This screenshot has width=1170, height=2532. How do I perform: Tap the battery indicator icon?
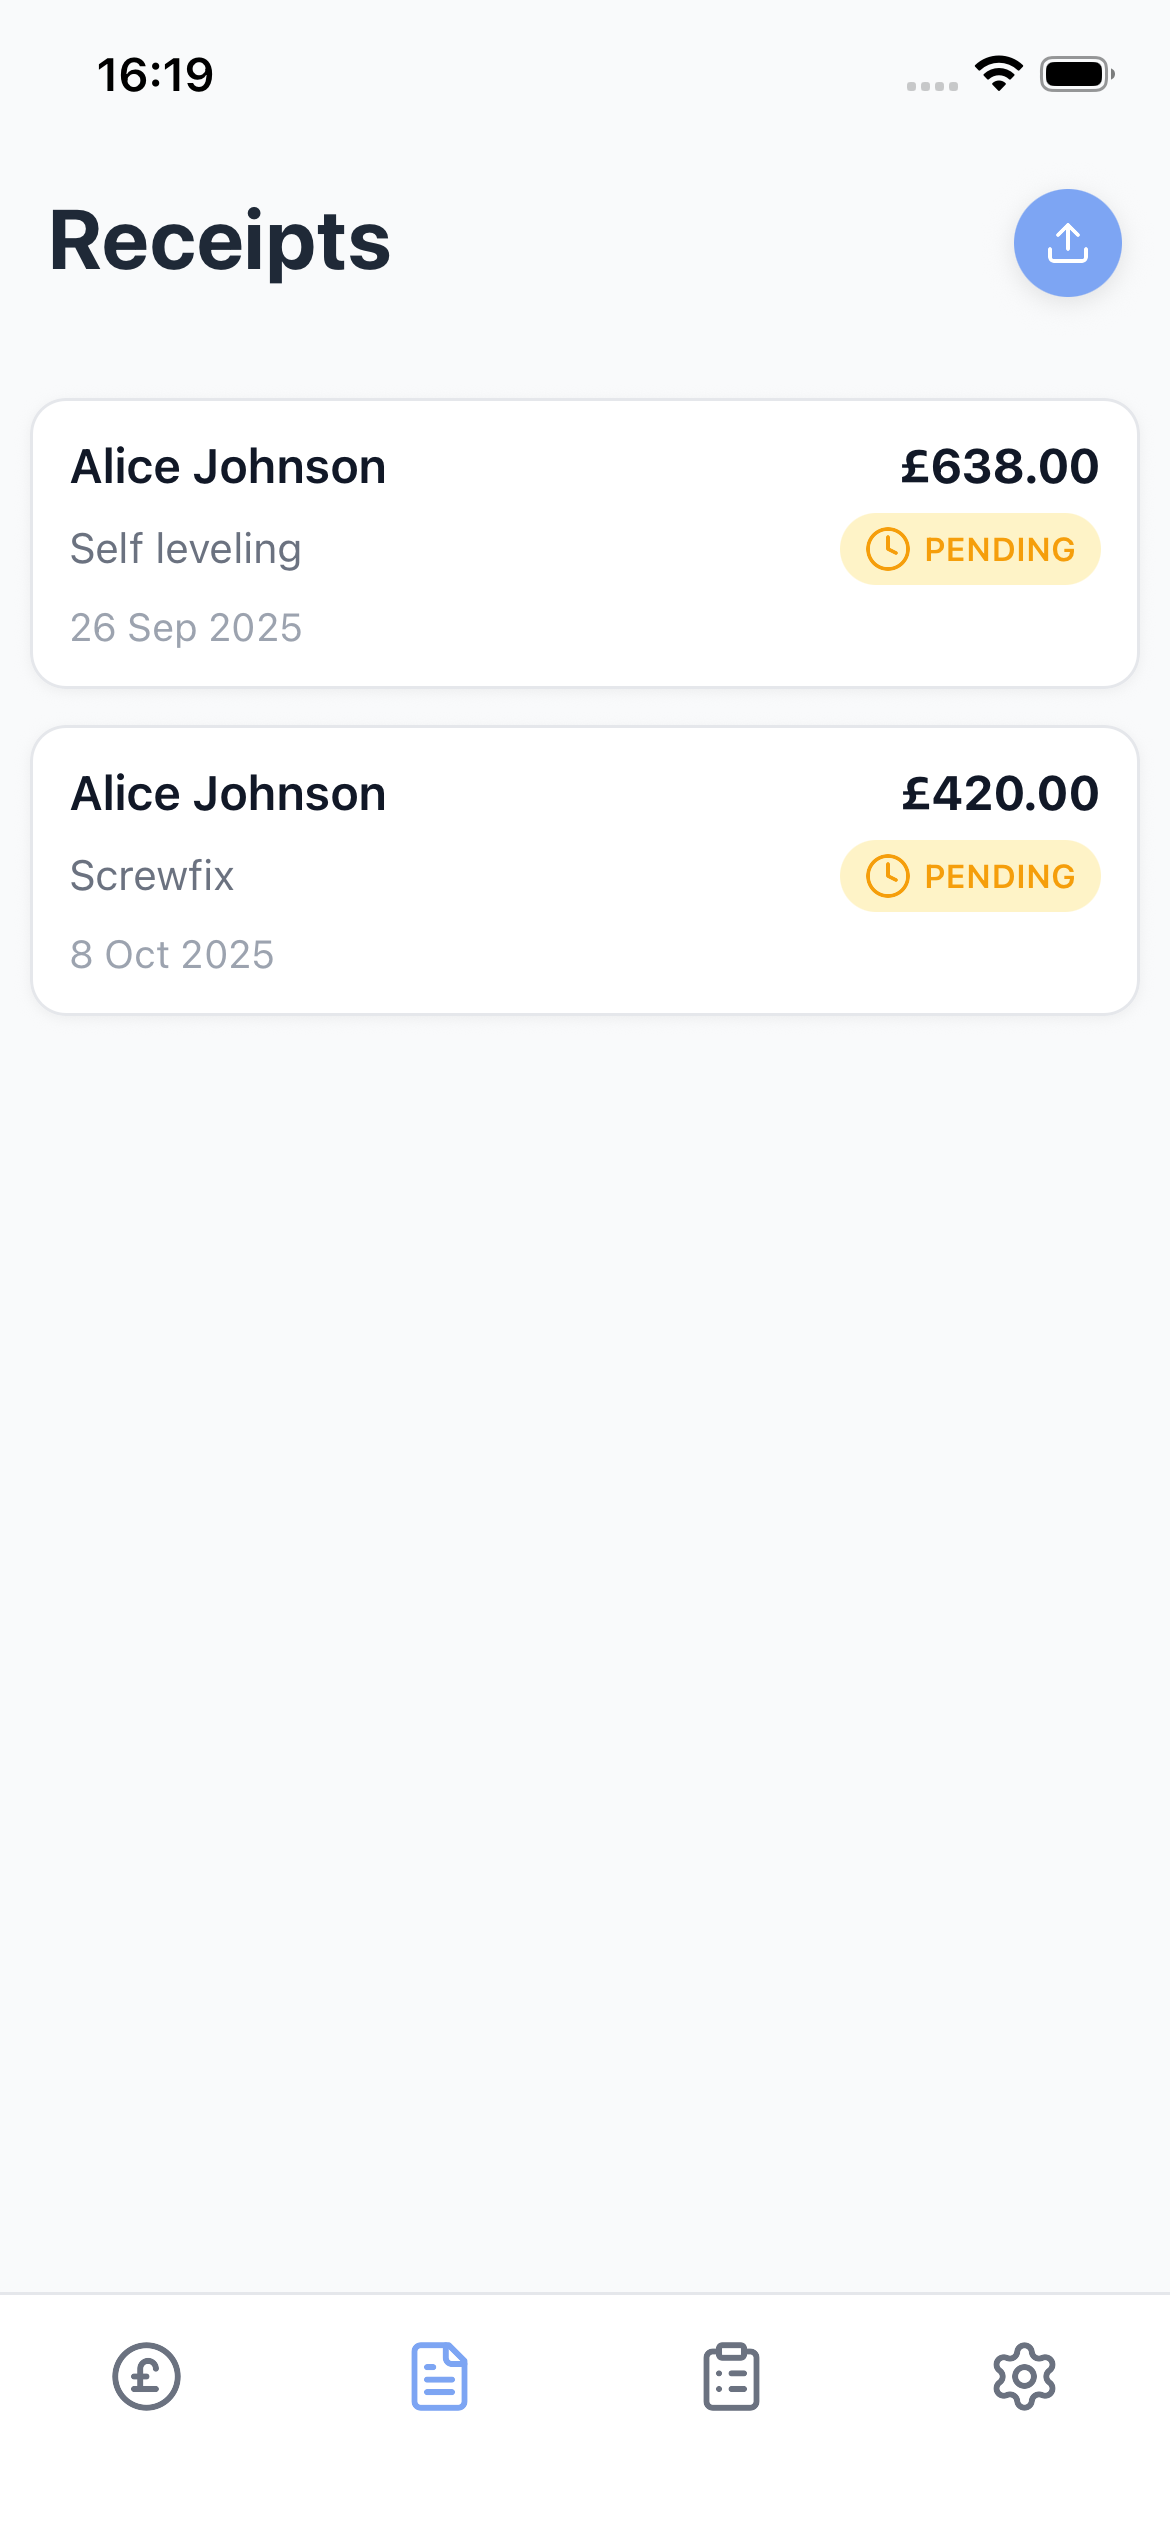pos(1076,74)
